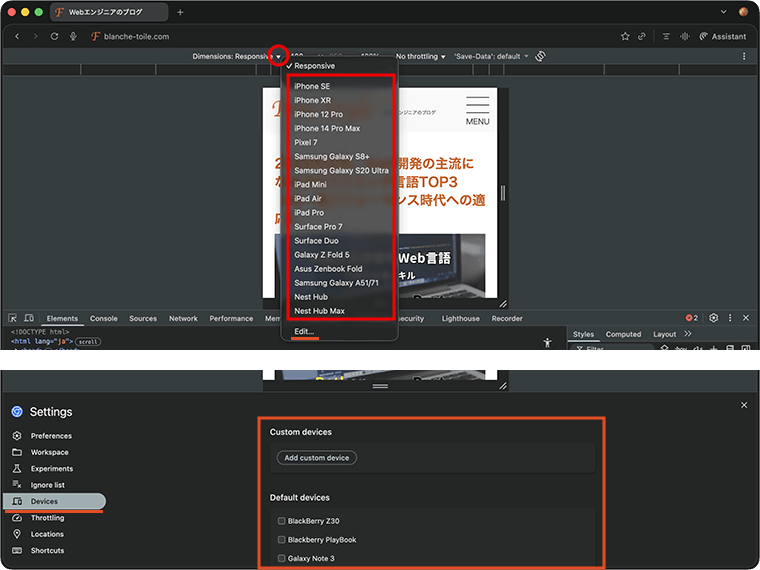
Task: Bookmark page with the star icon
Action: (x=625, y=36)
